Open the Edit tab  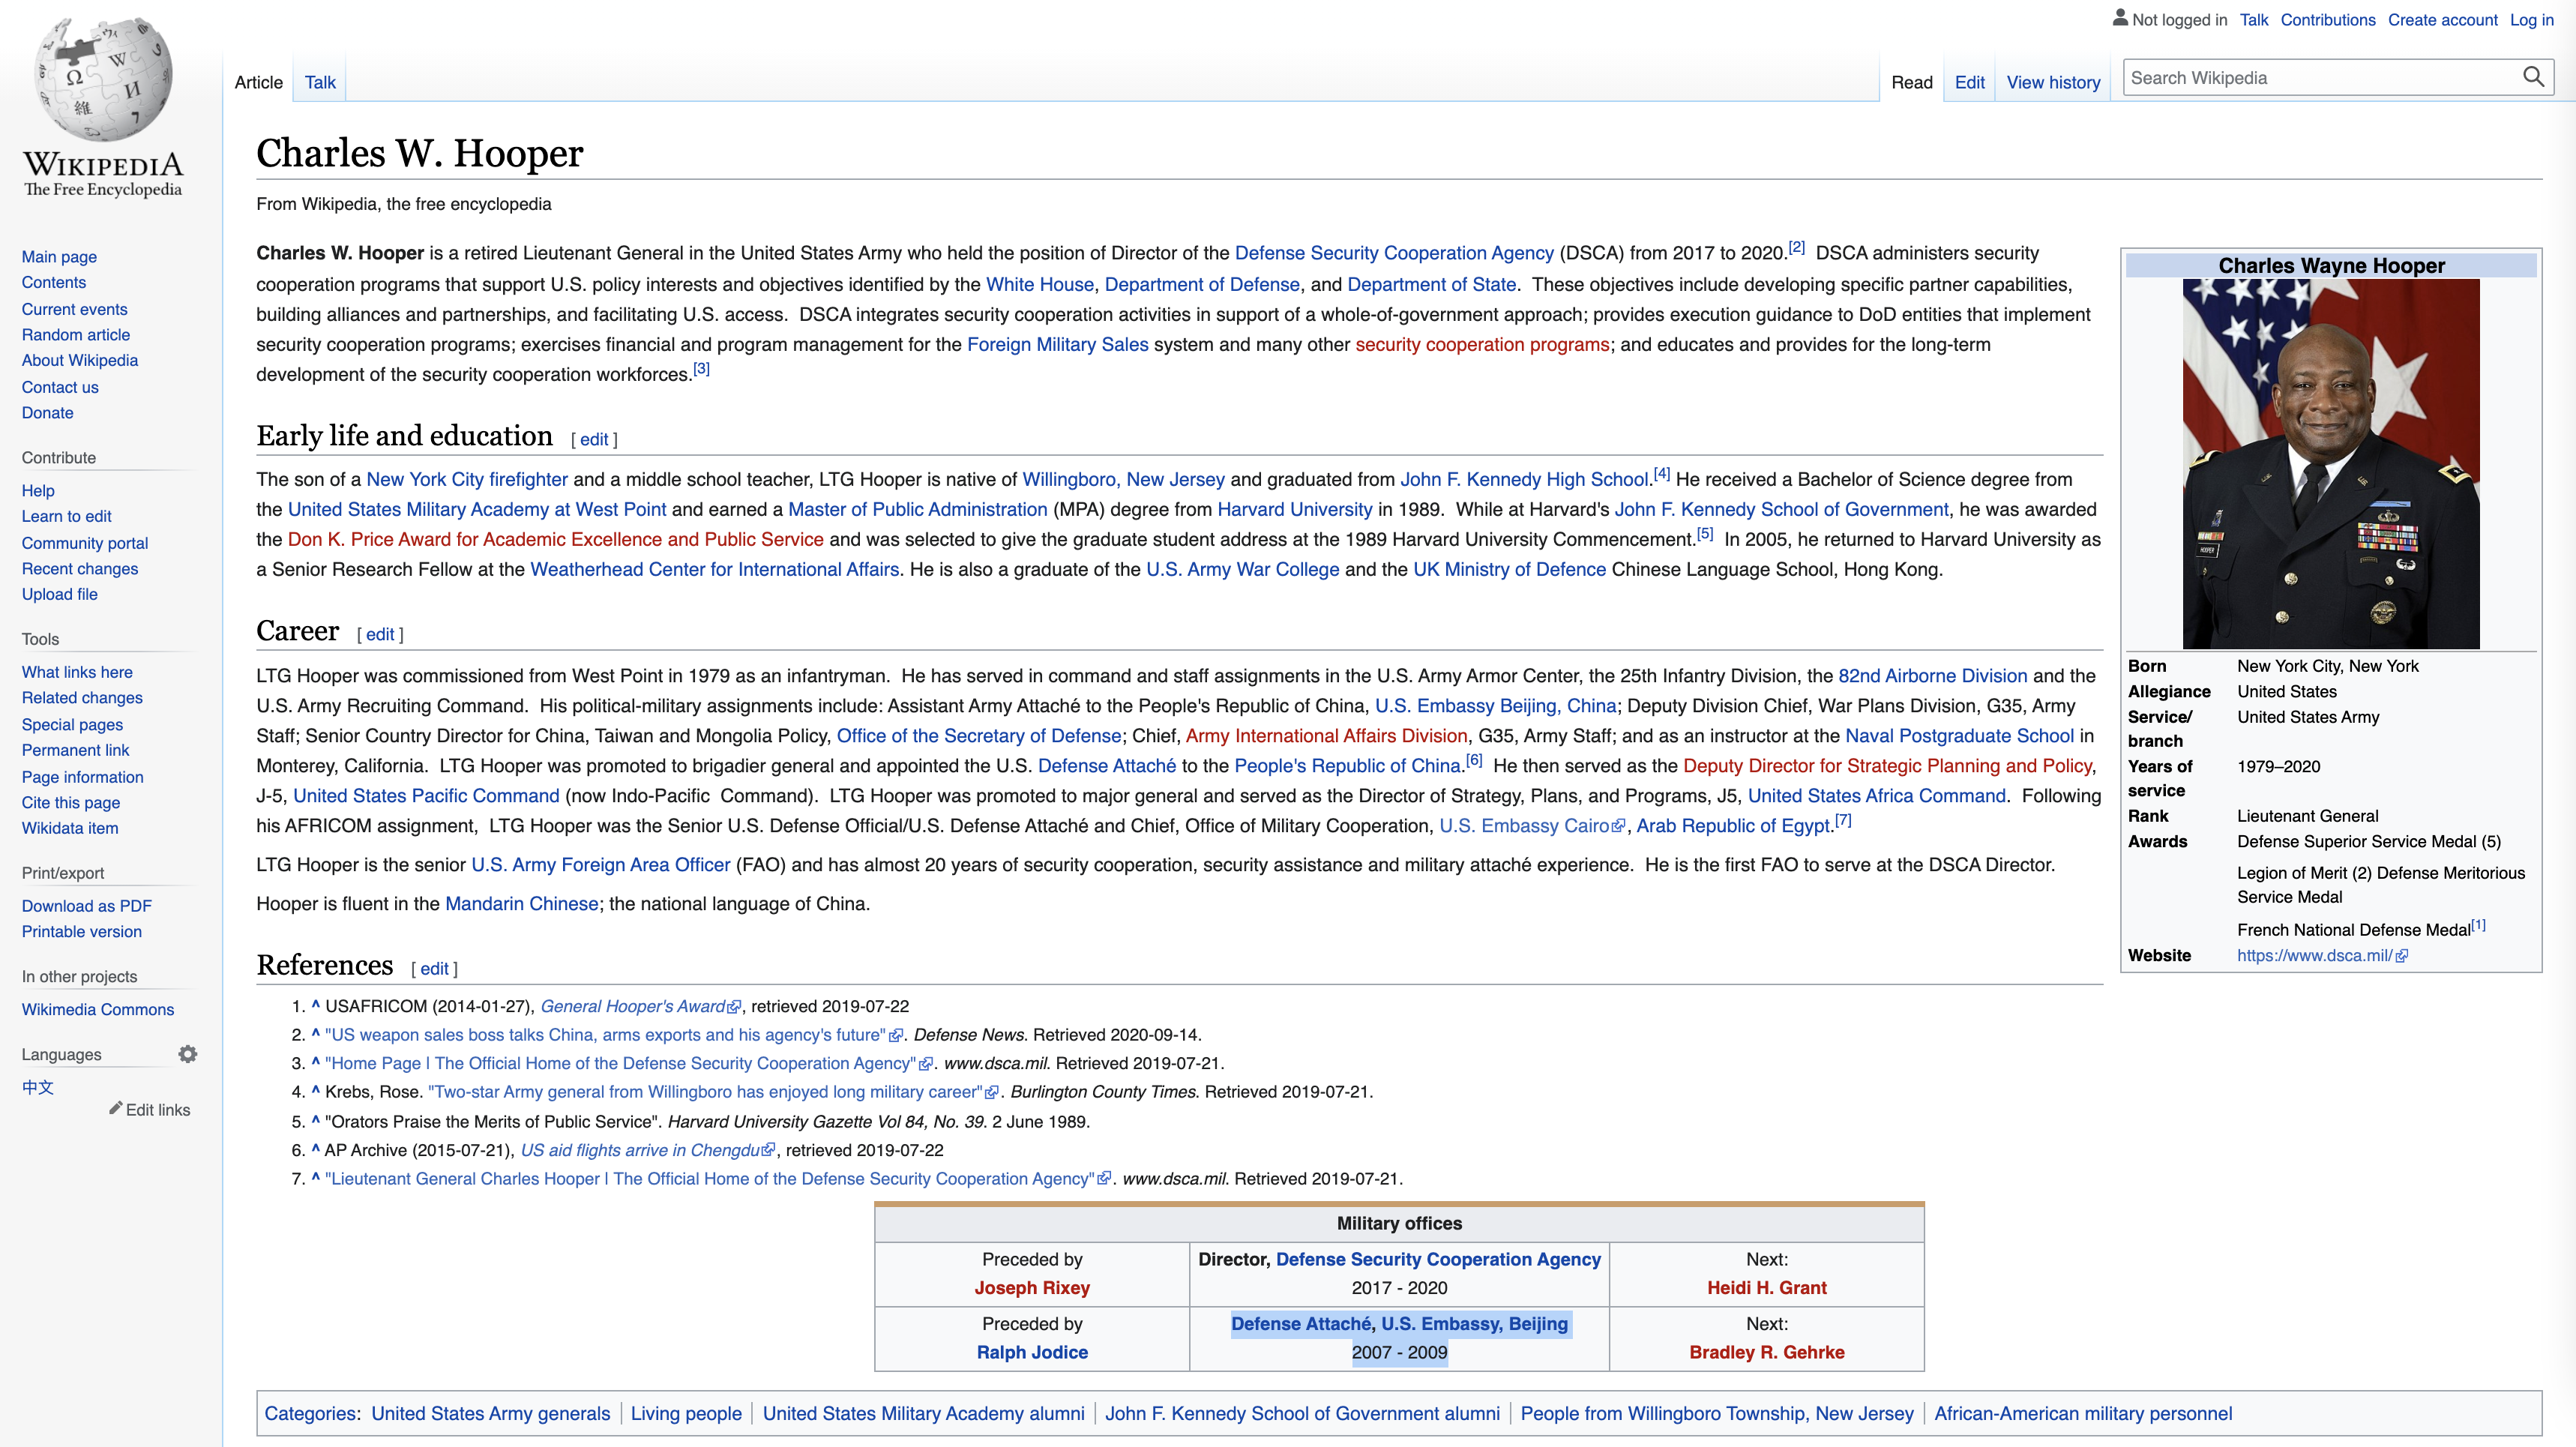pos(1969,82)
